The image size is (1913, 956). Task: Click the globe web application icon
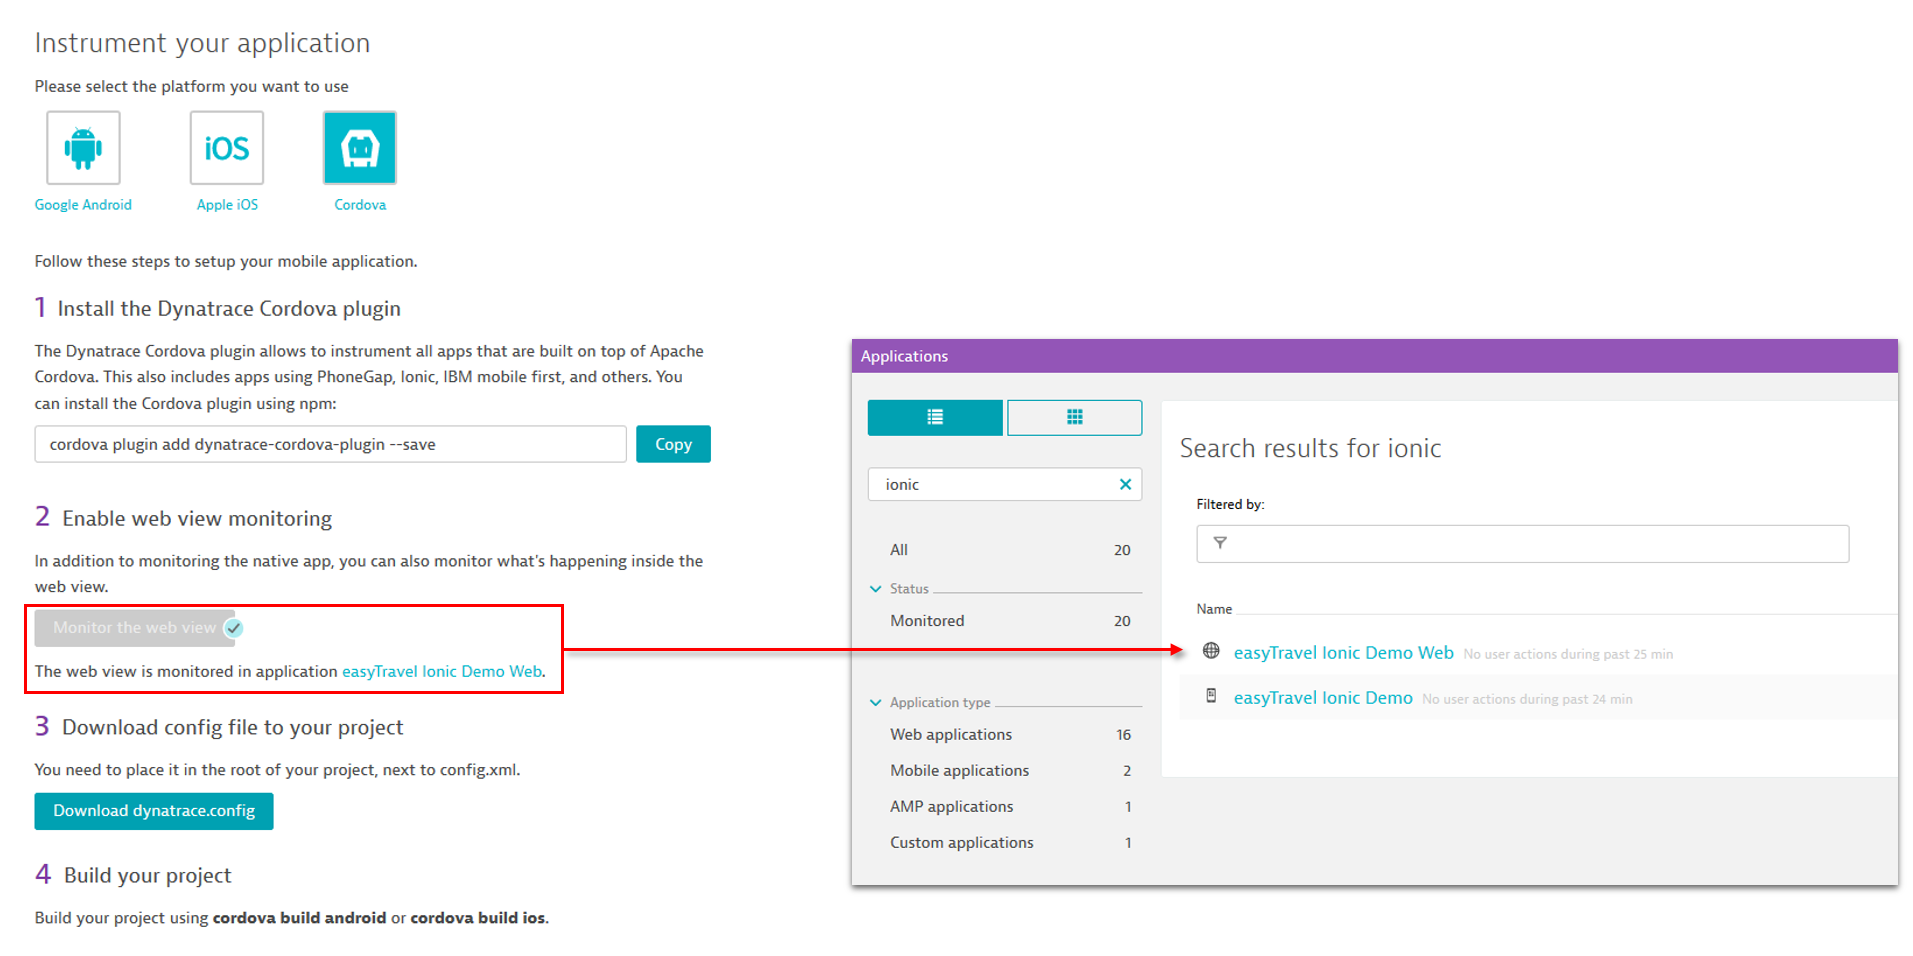(1211, 651)
